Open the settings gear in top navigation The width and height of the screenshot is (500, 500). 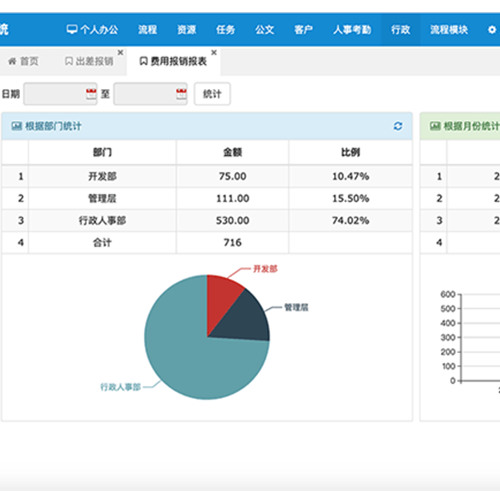(x=492, y=30)
